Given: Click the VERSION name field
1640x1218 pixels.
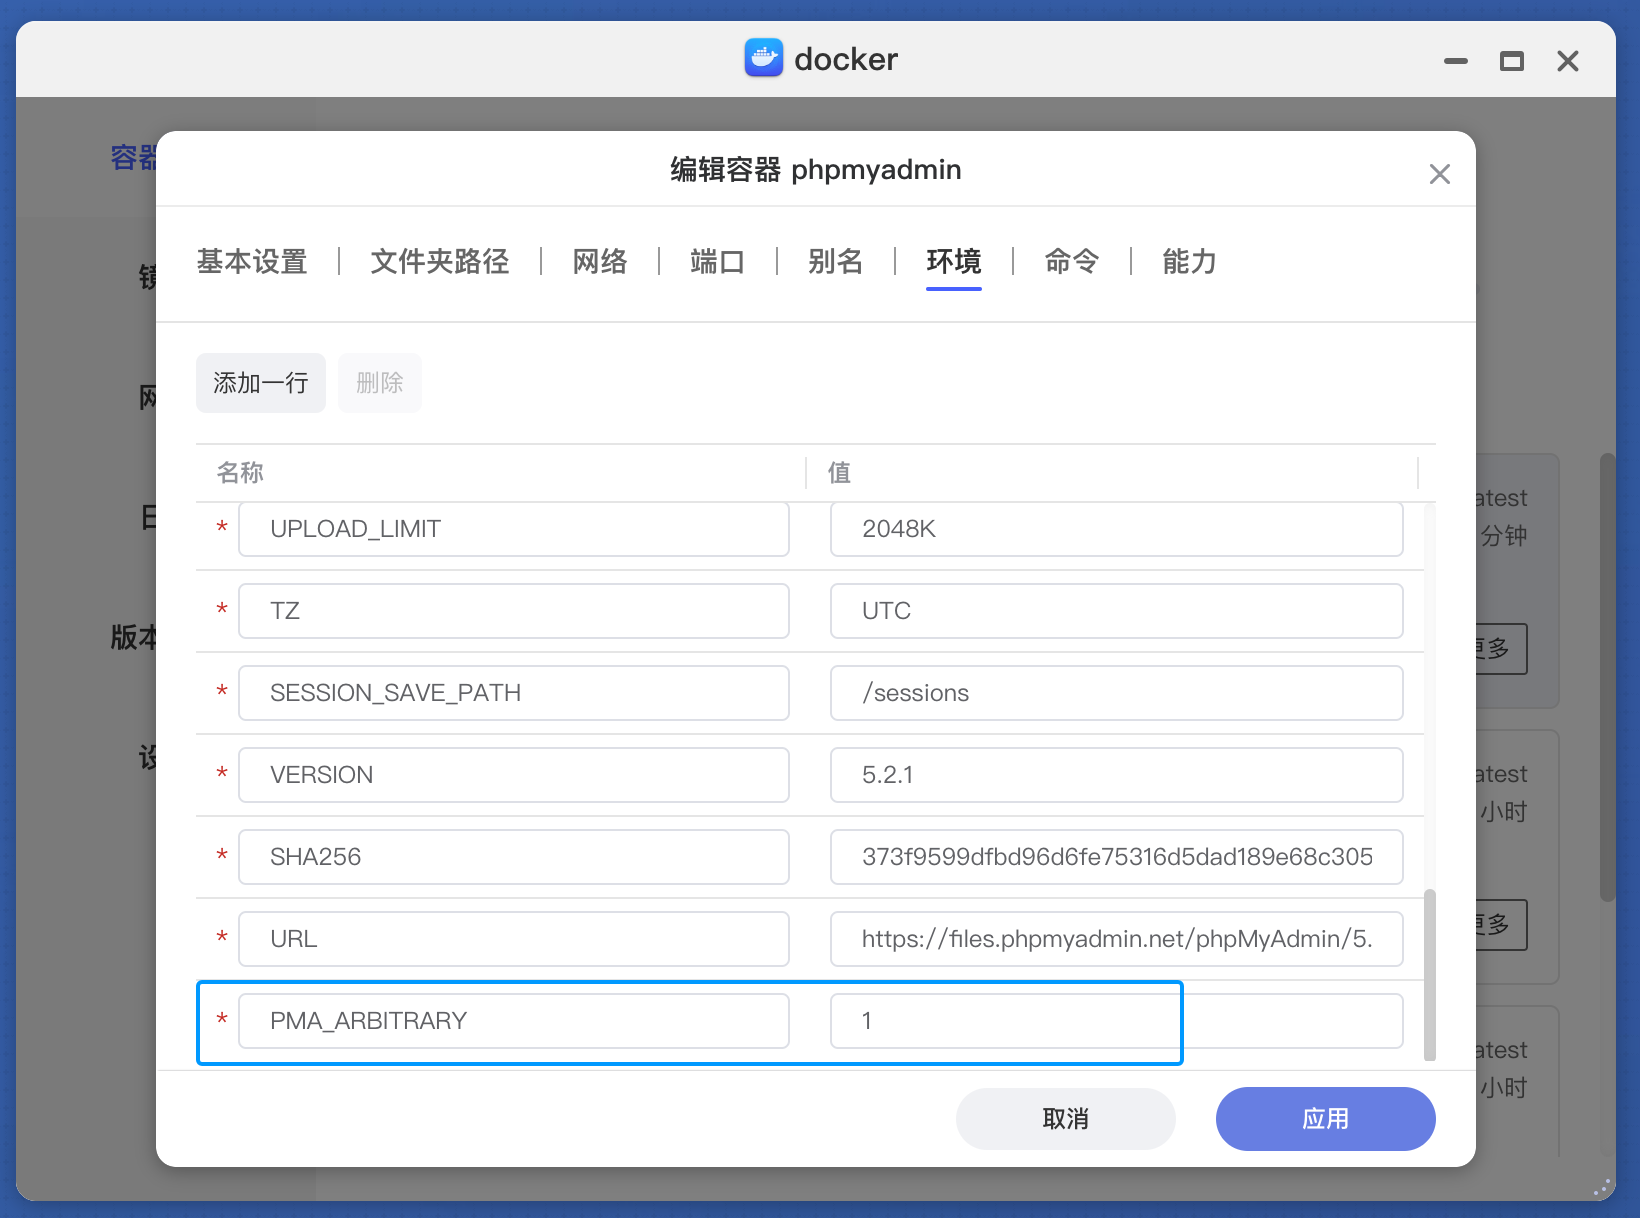Looking at the screenshot, I should [x=514, y=775].
